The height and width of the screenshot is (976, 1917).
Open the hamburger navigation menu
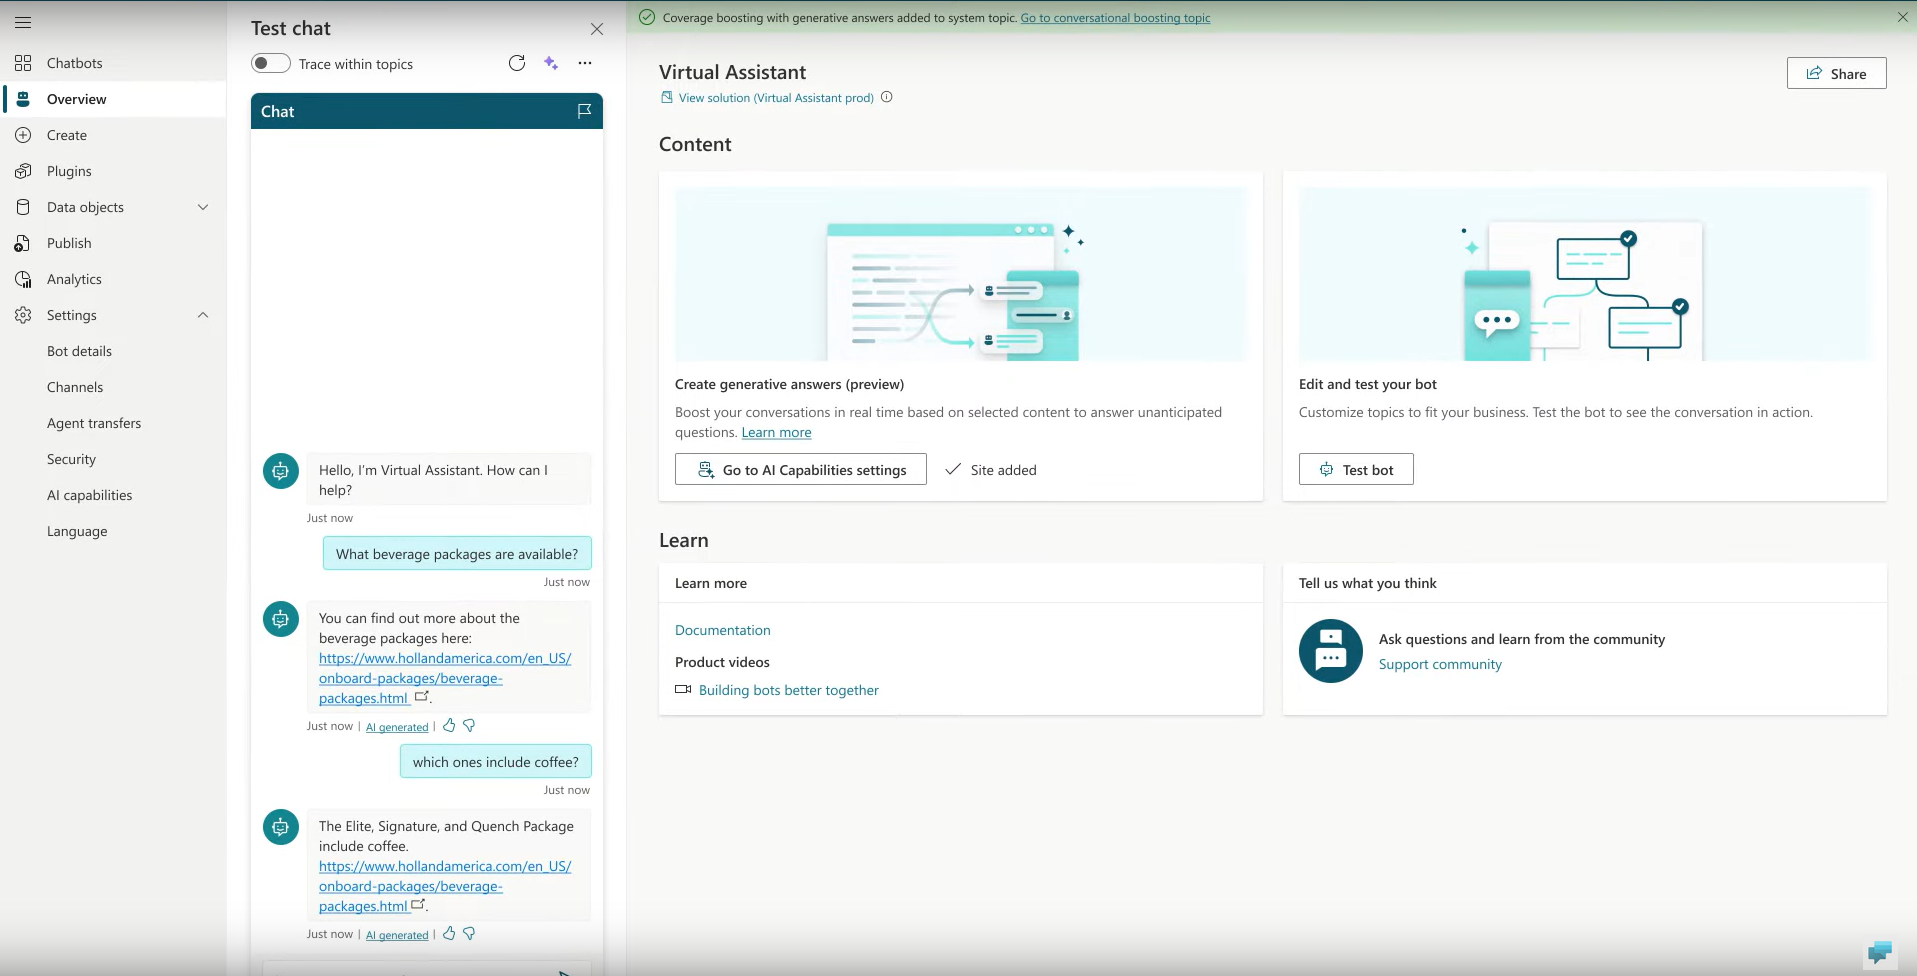coord(24,22)
